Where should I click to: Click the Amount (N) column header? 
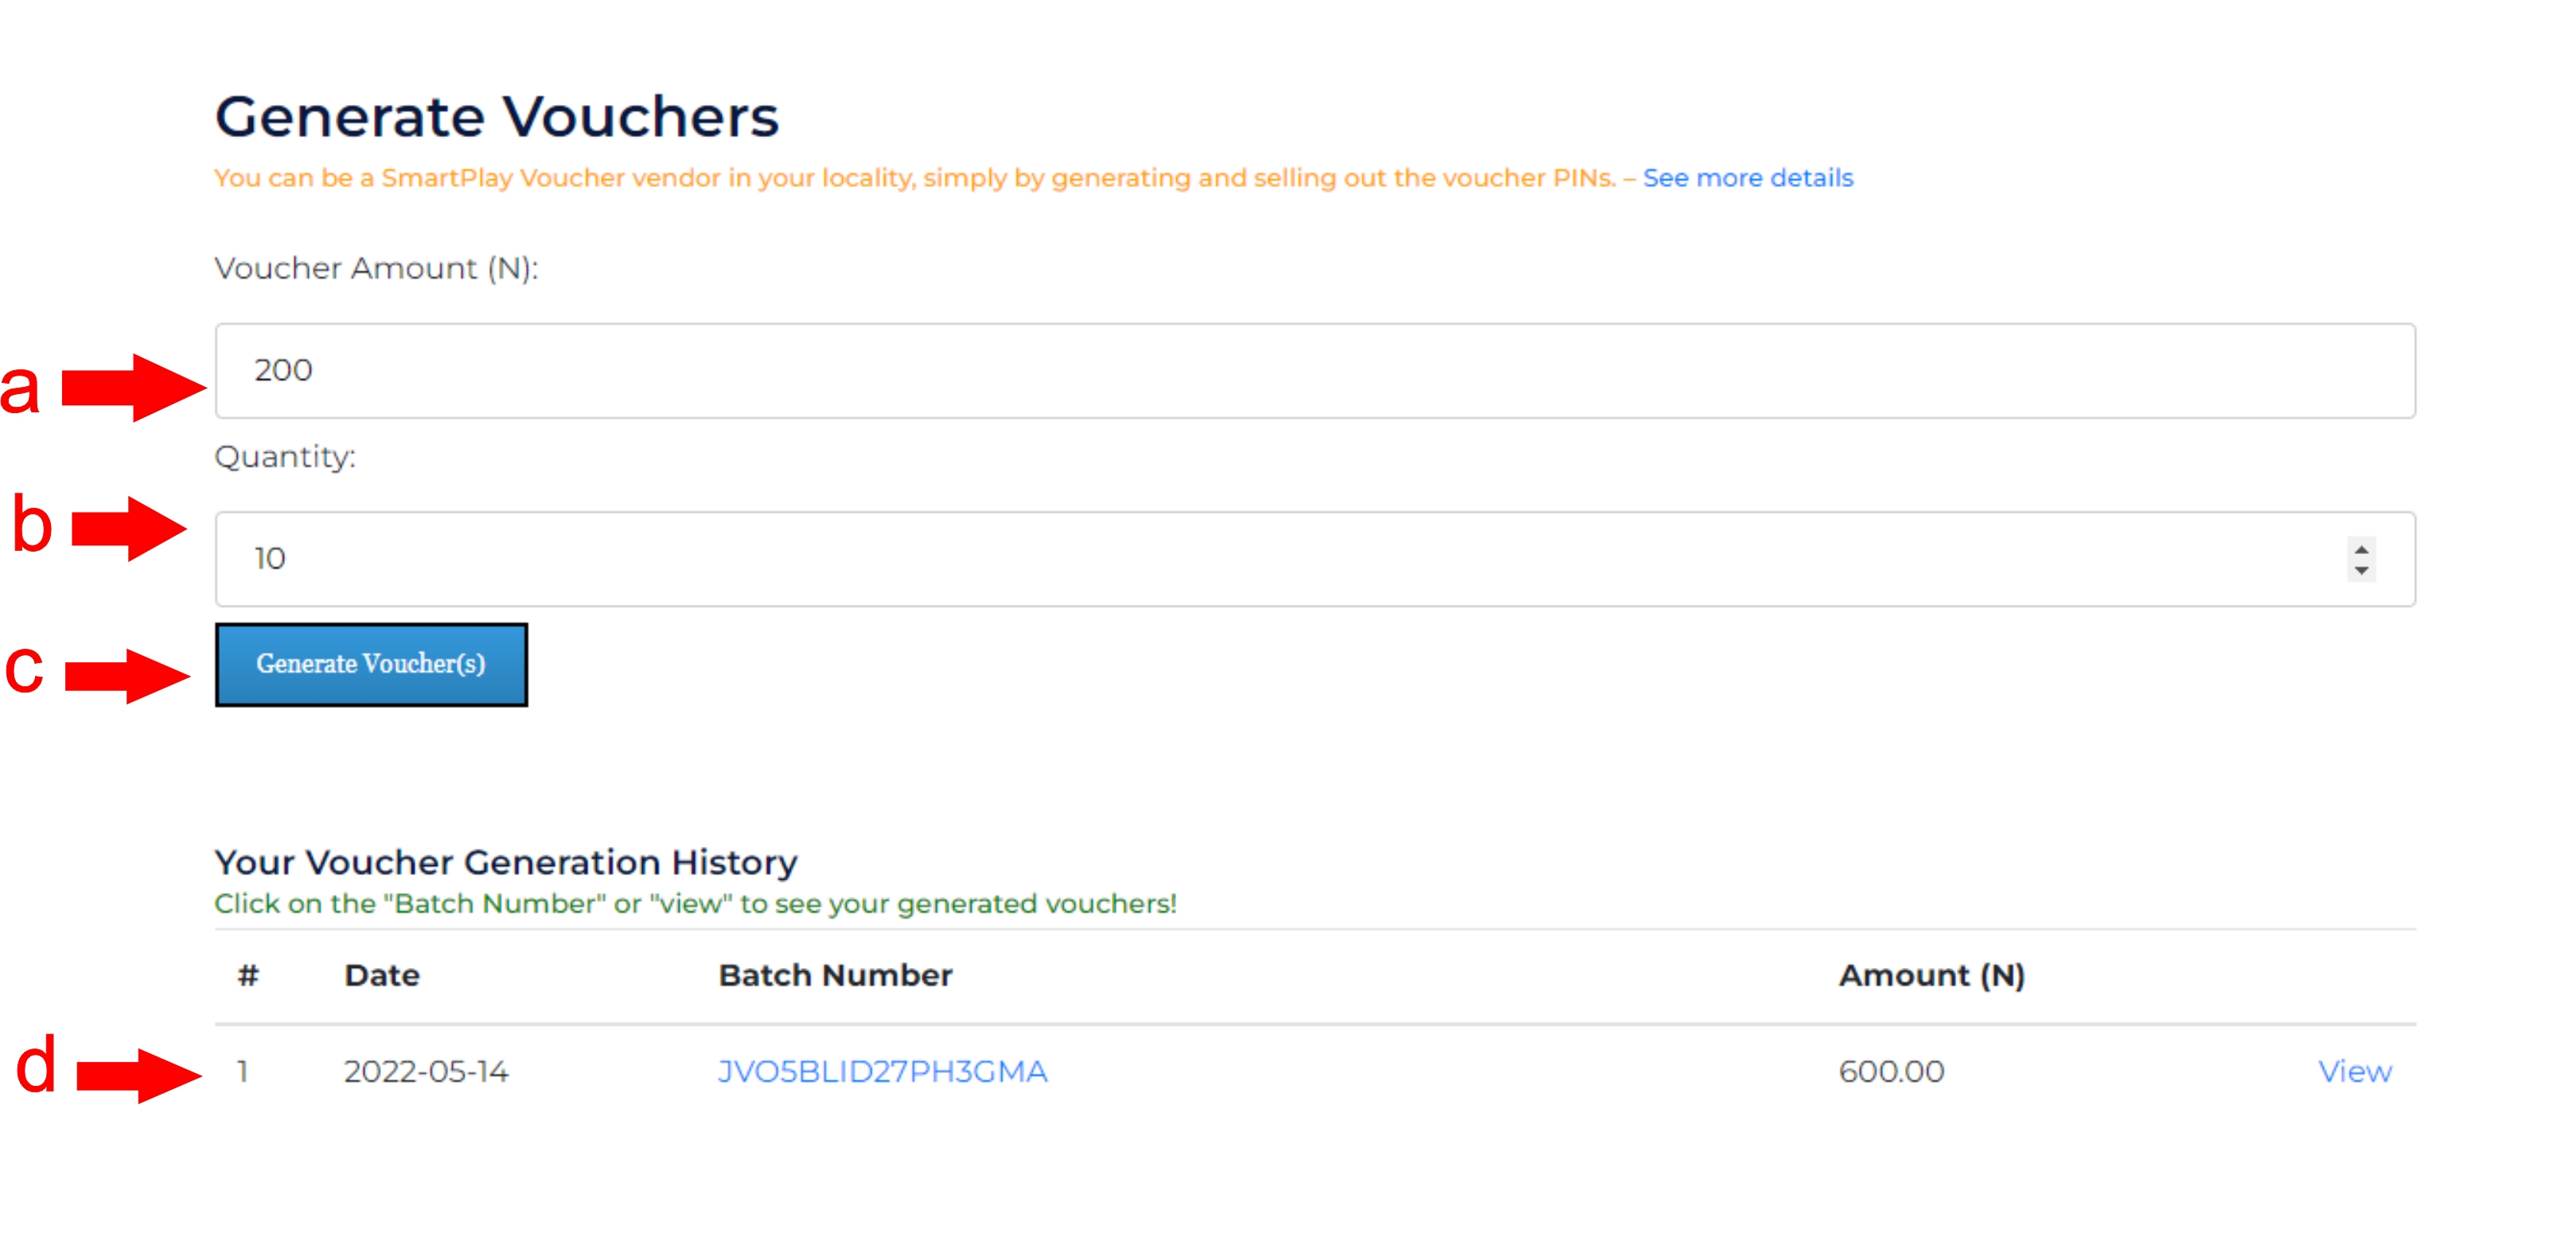(x=1931, y=975)
